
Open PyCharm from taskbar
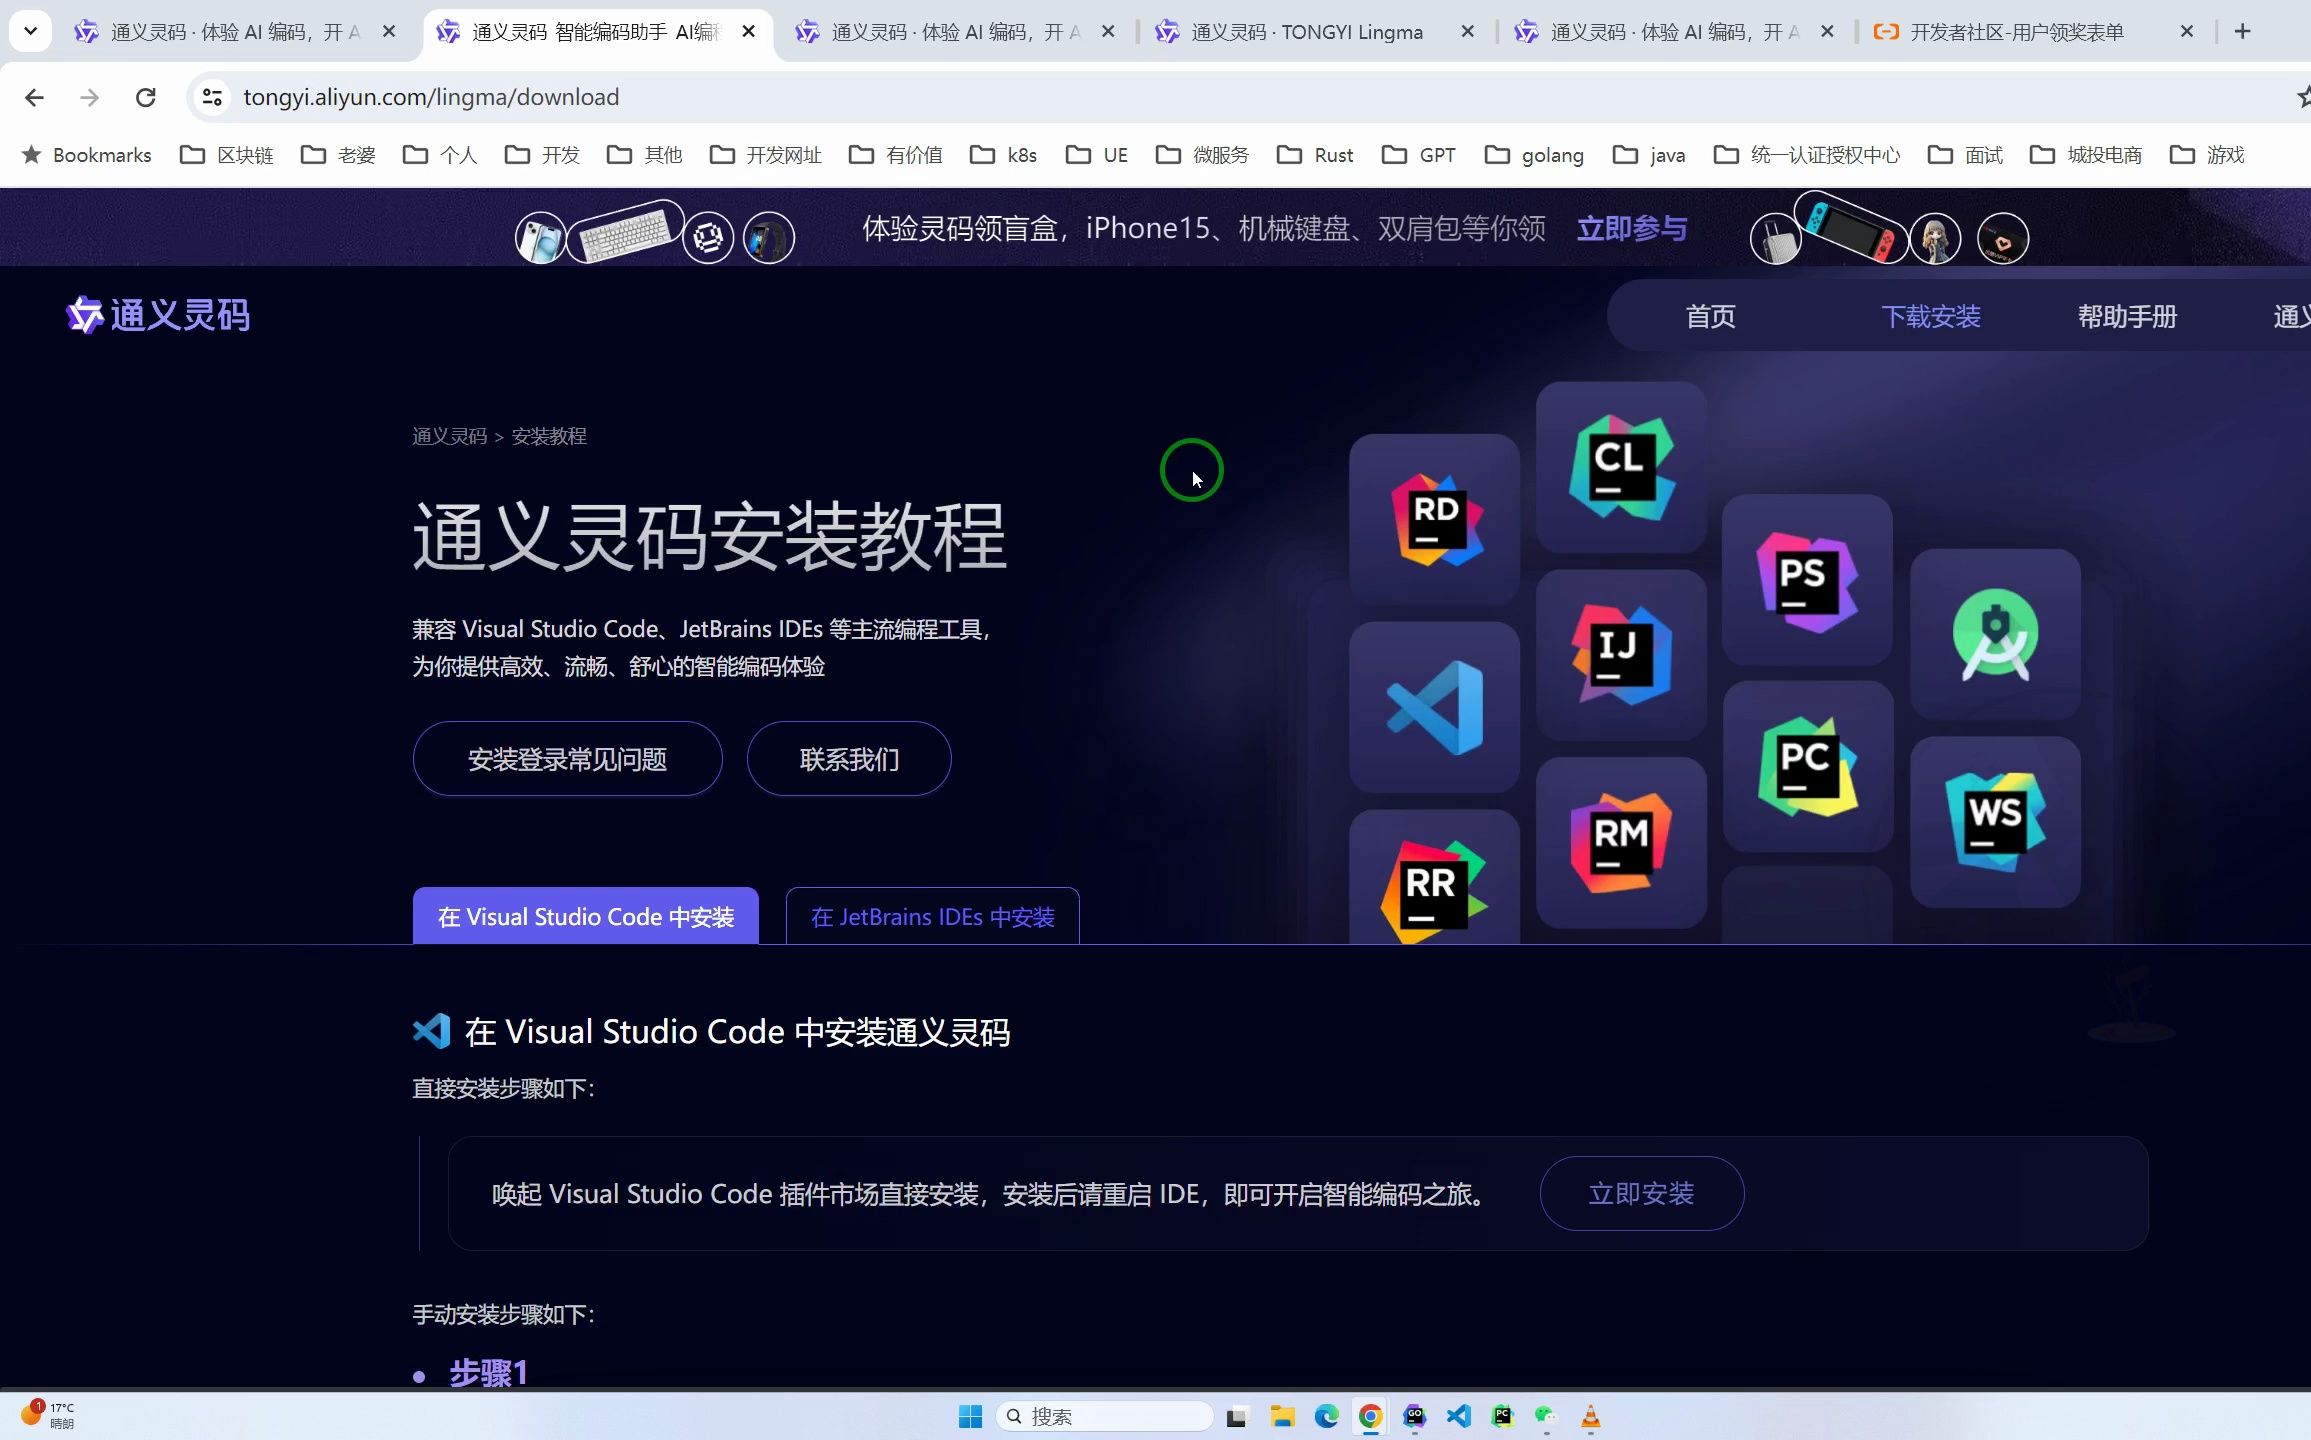[x=1503, y=1416]
